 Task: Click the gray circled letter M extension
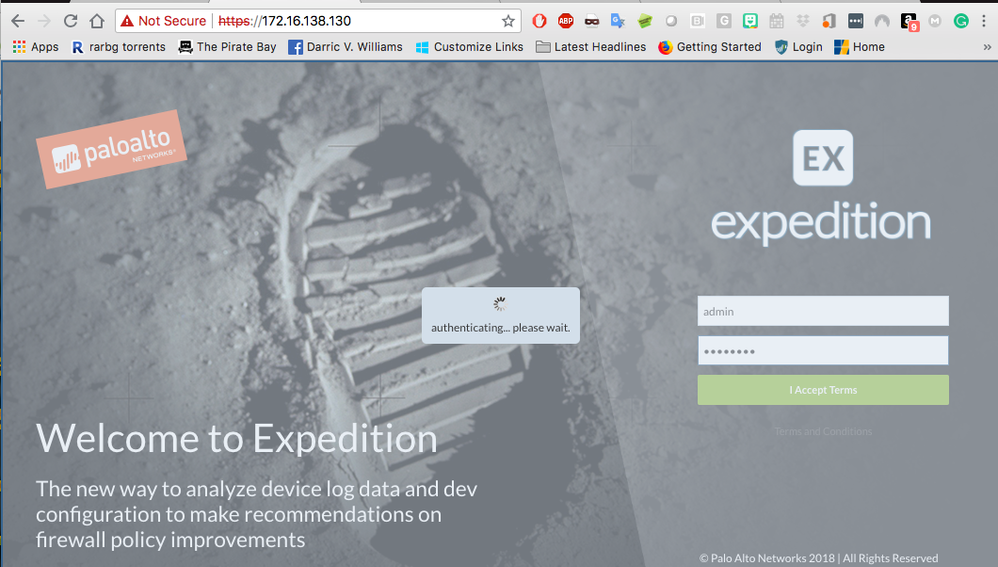934,21
